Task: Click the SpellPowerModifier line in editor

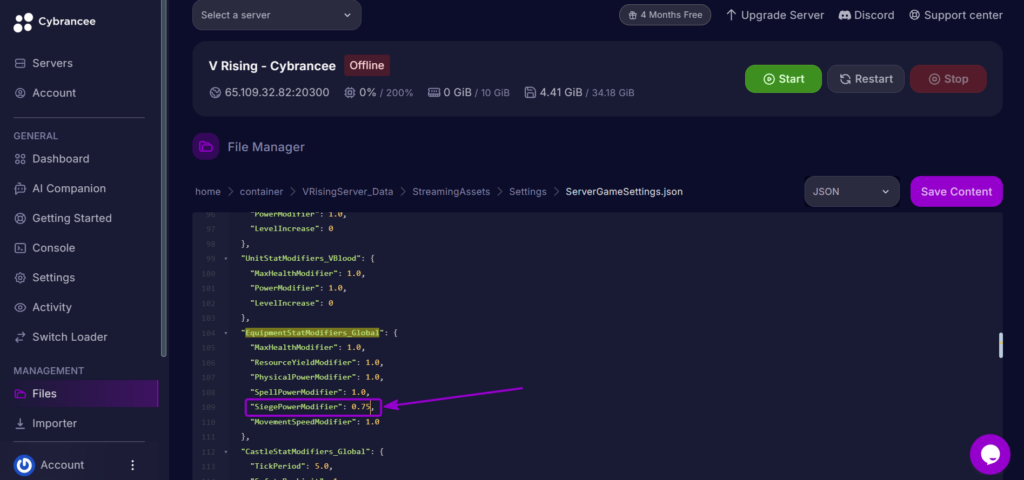Action: coord(310,392)
